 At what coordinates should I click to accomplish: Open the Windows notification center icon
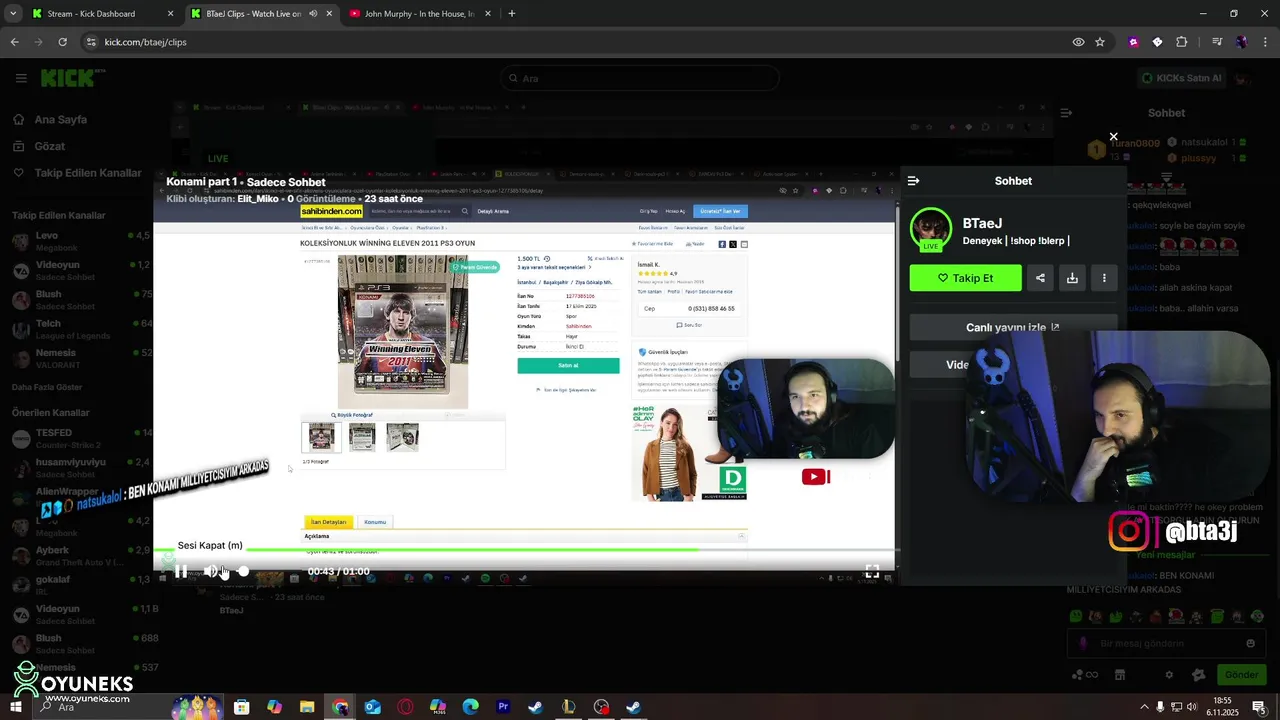click(1259, 707)
